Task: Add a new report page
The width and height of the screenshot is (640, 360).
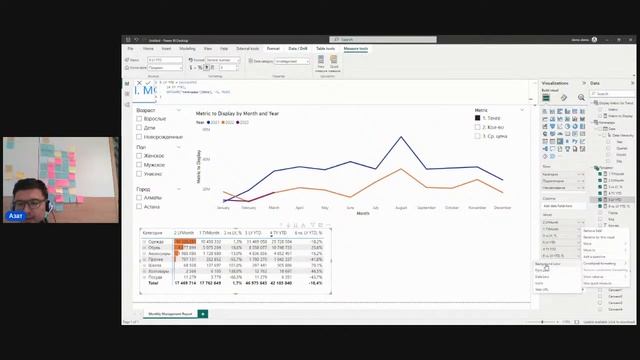Action: (x=203, y=314)
